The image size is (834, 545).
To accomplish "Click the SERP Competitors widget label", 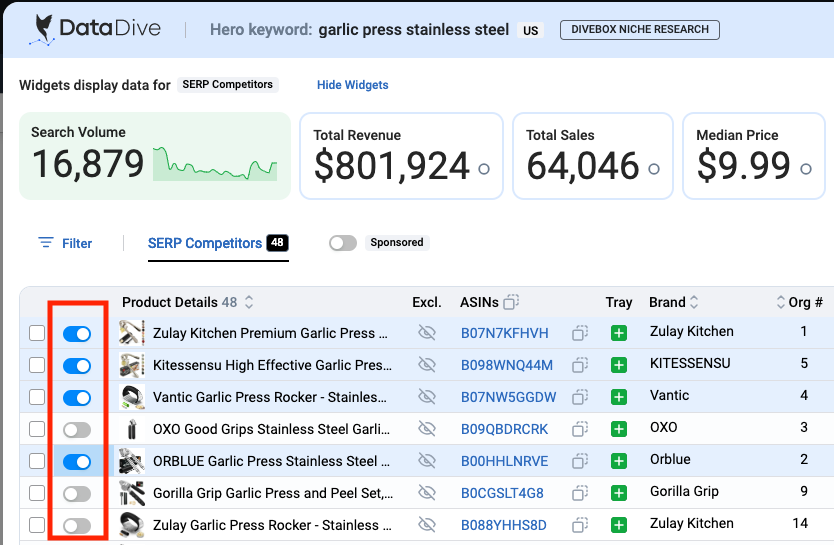I will (228, 85).
